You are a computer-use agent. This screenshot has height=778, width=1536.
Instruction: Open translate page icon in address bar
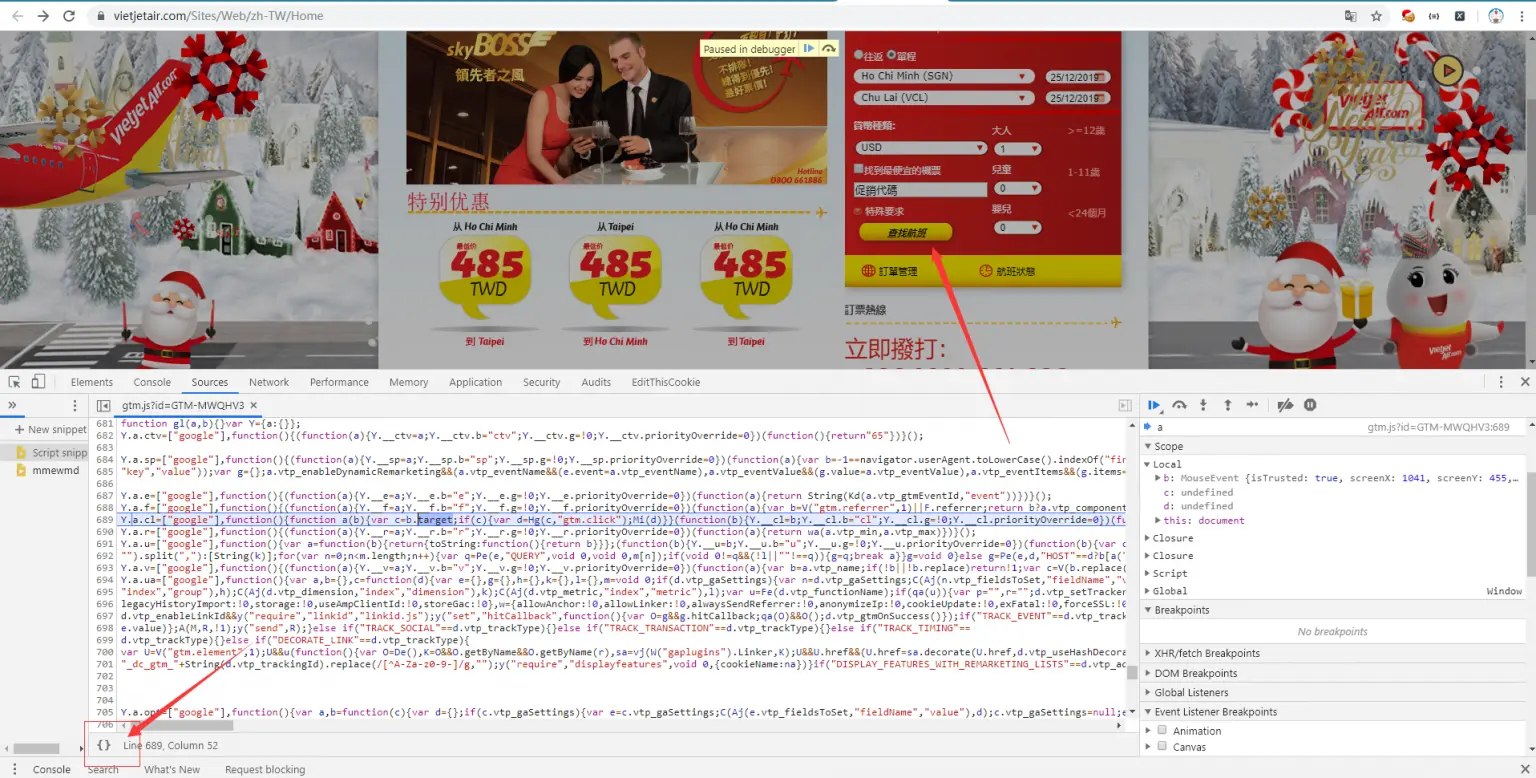(1351, 16)
